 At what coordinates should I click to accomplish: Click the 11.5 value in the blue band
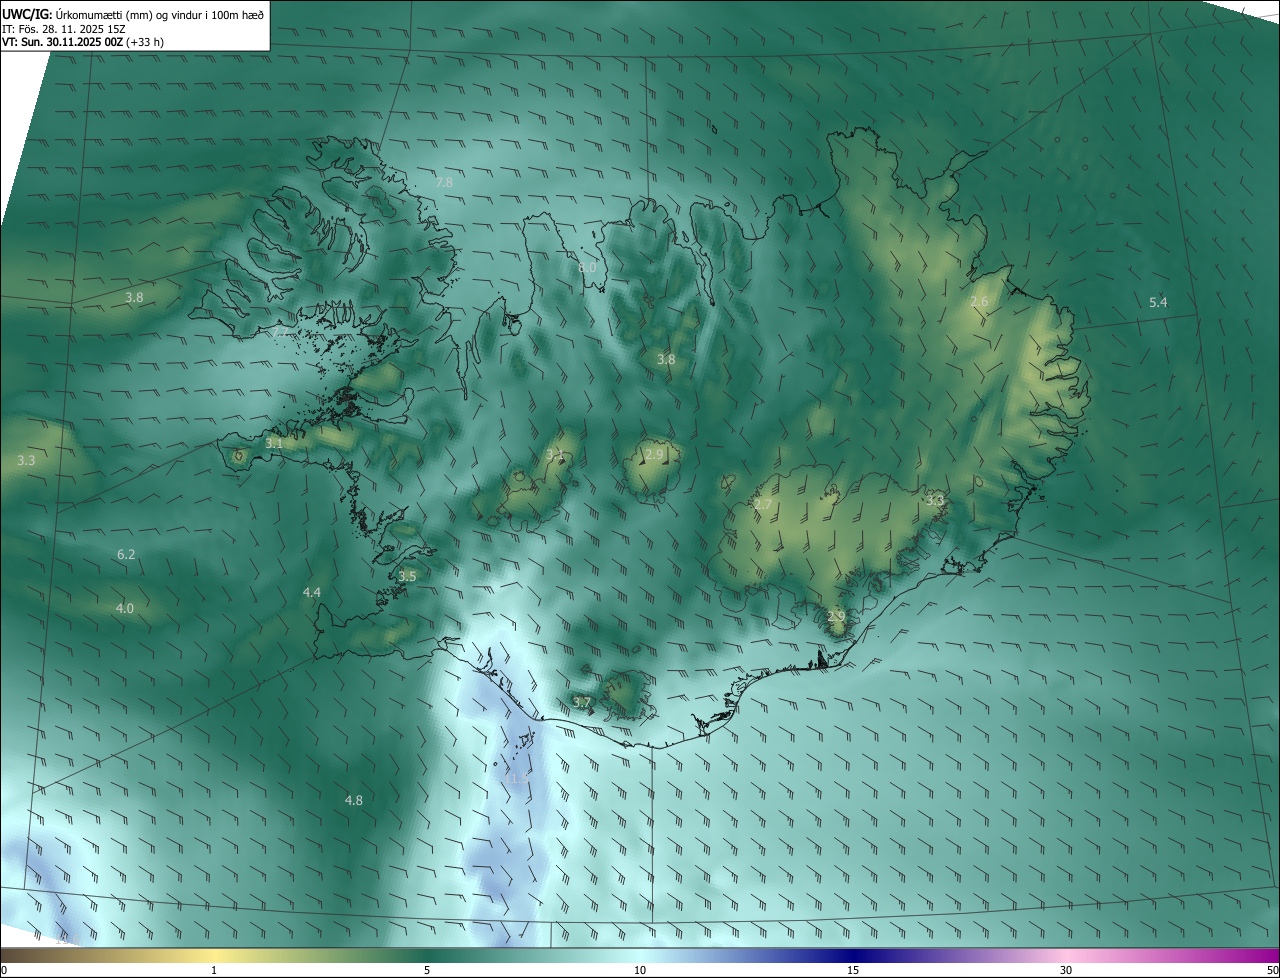518,777
